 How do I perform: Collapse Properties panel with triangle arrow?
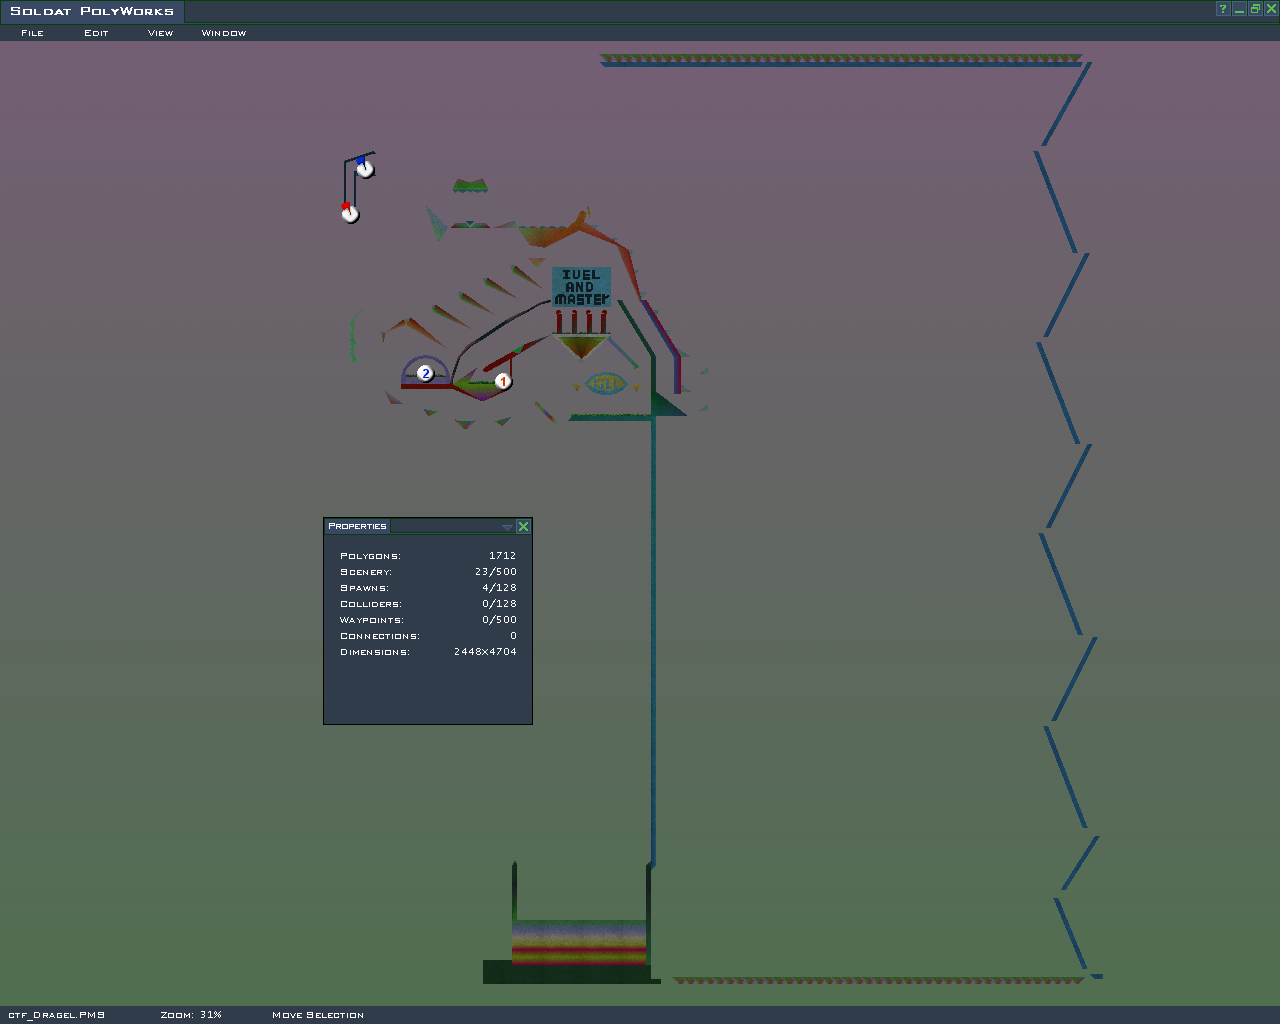tap(507, 527)
